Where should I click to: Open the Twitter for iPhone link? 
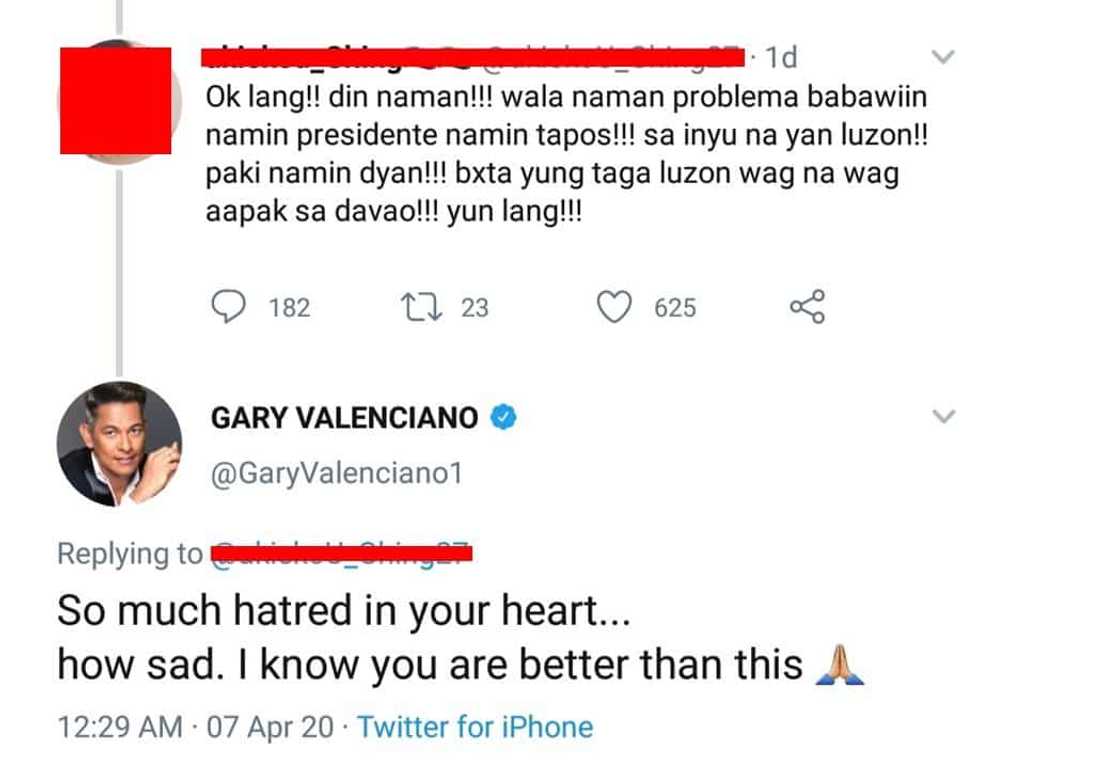click(475, 727)
